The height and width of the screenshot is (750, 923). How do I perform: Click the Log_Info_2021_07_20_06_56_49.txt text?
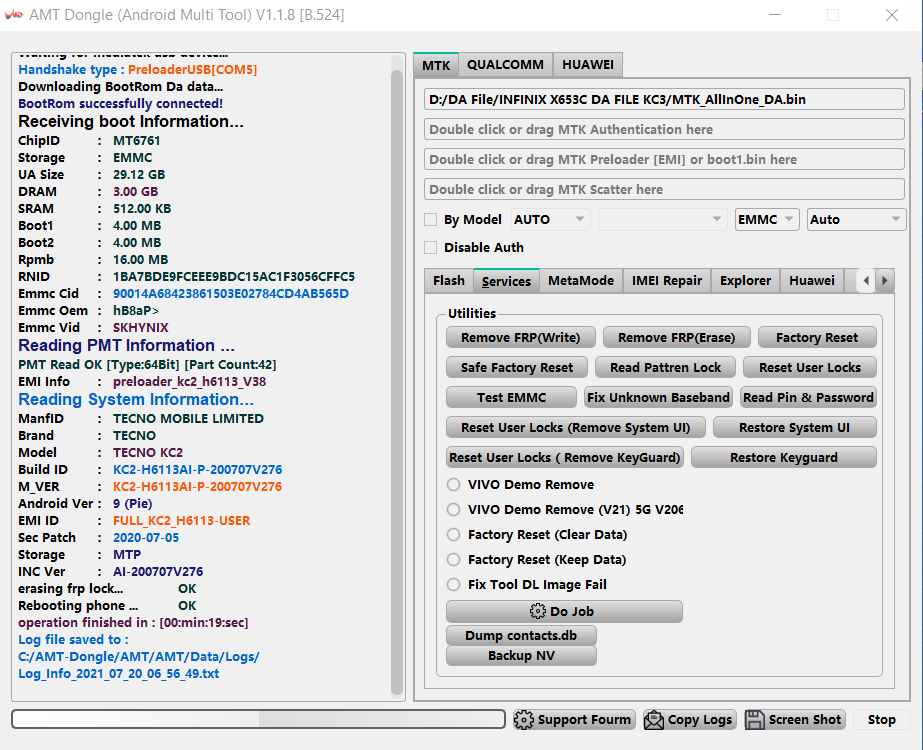(118, 673)
